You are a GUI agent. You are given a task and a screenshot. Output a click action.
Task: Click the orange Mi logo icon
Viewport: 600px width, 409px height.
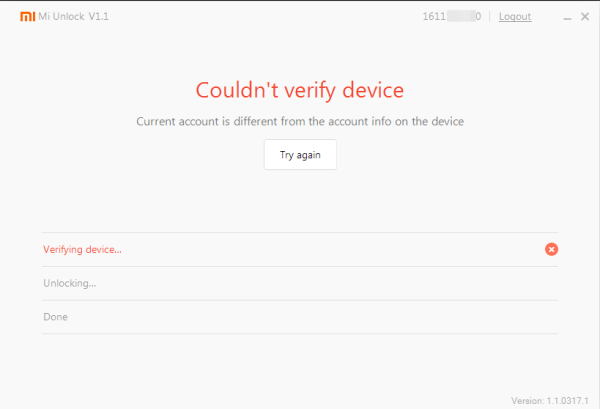[28, 16]
